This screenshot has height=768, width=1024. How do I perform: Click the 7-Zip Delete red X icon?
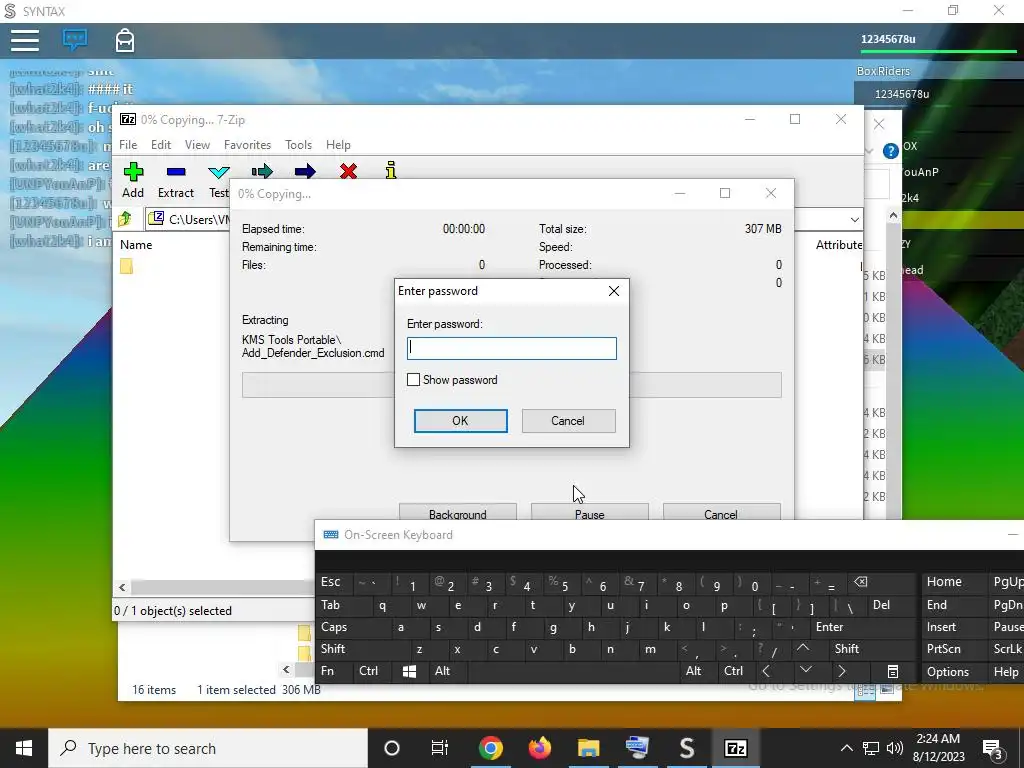pyautogui.click(x=348, y=171)
